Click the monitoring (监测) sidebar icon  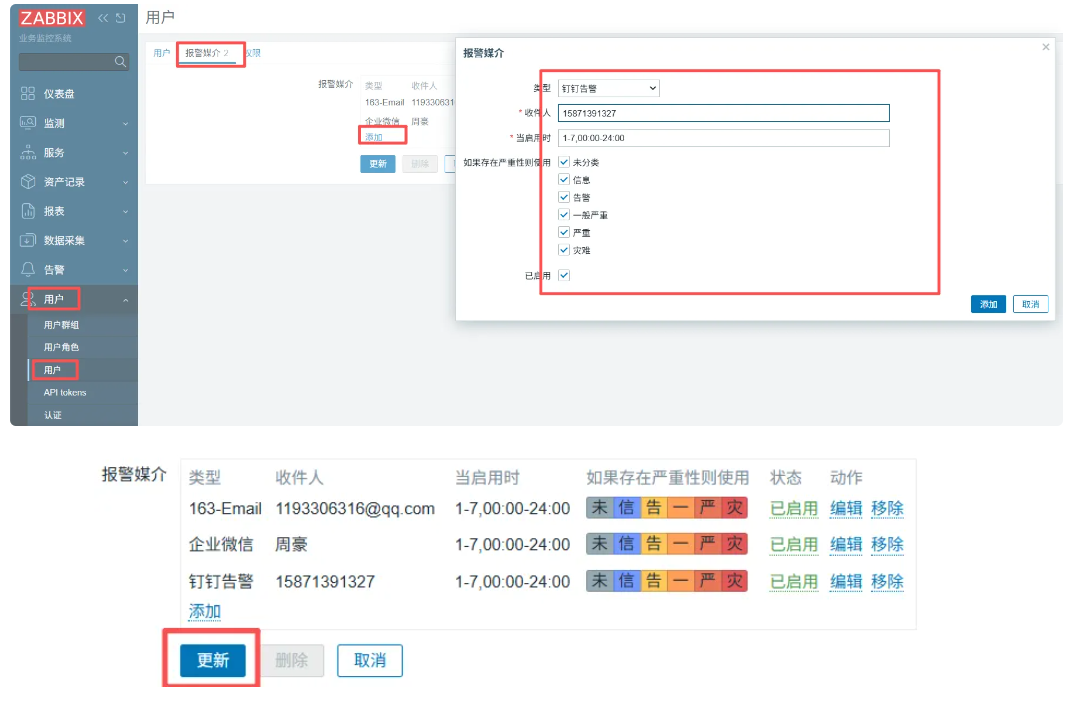pos(28,123)
